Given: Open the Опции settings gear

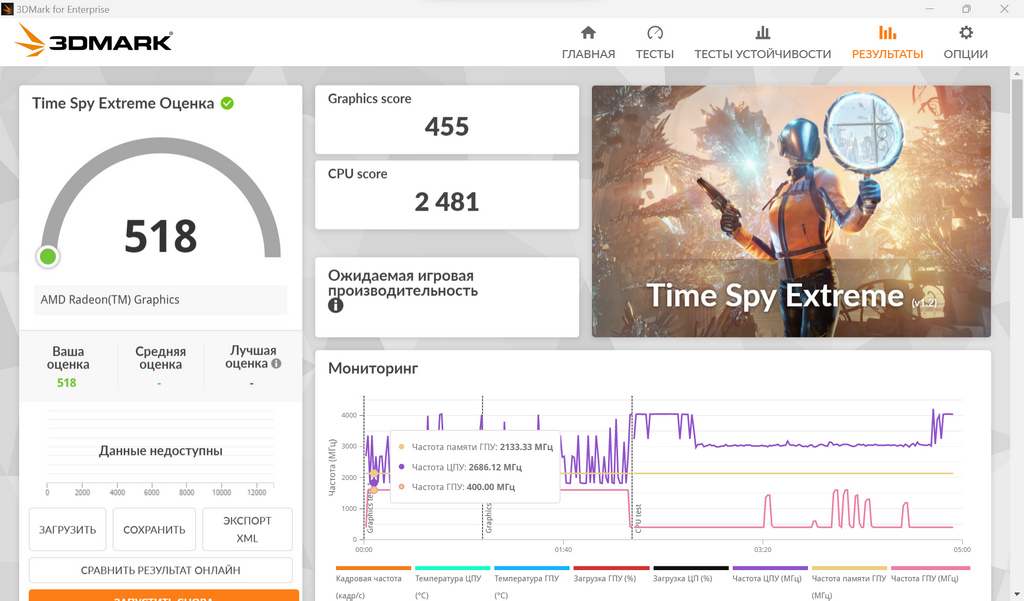Looking at the screenshot, I should (x=965, y=42).
